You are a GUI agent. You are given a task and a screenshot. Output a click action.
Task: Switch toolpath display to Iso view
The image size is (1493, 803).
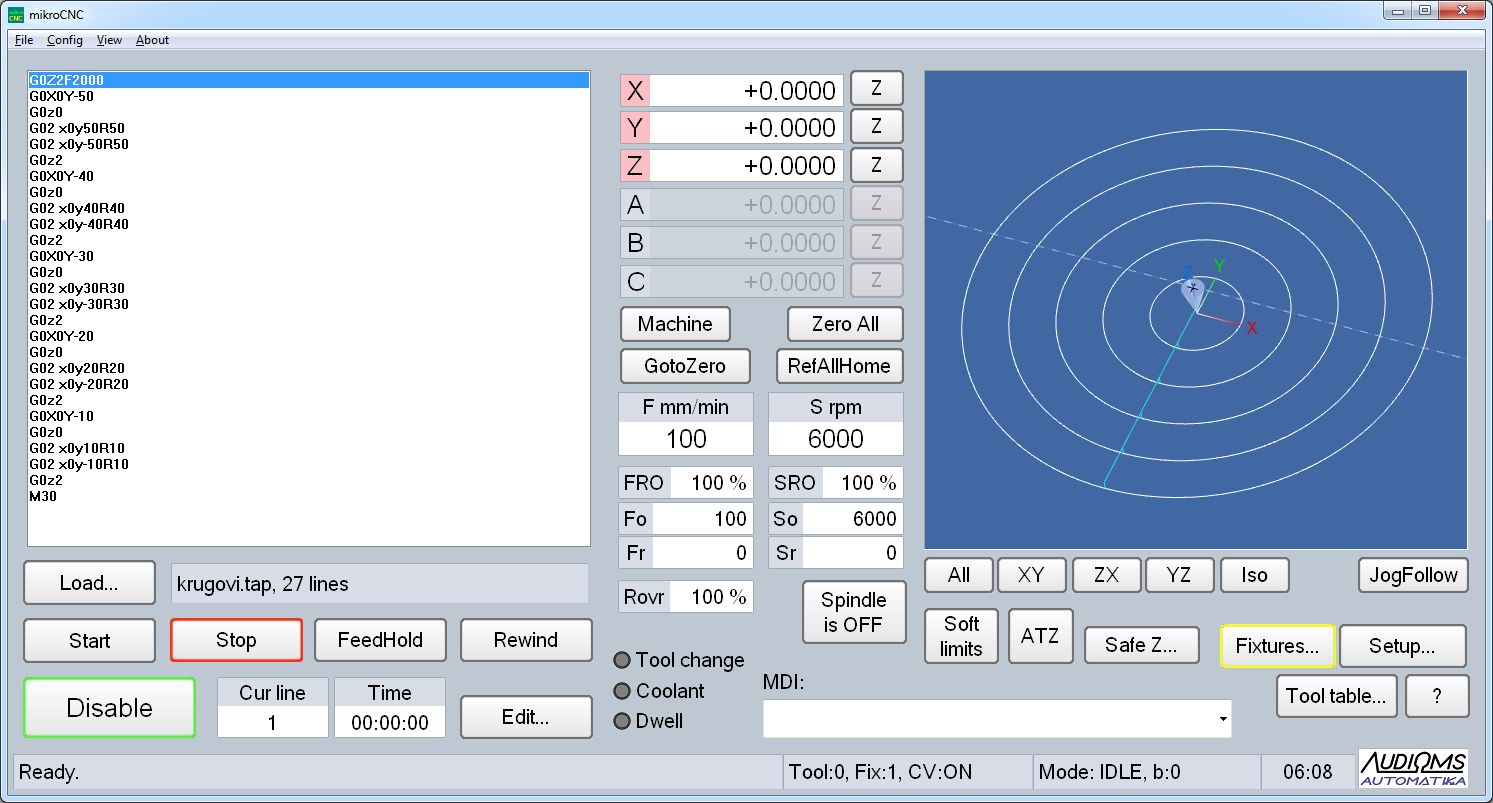tap(1254, 575)
